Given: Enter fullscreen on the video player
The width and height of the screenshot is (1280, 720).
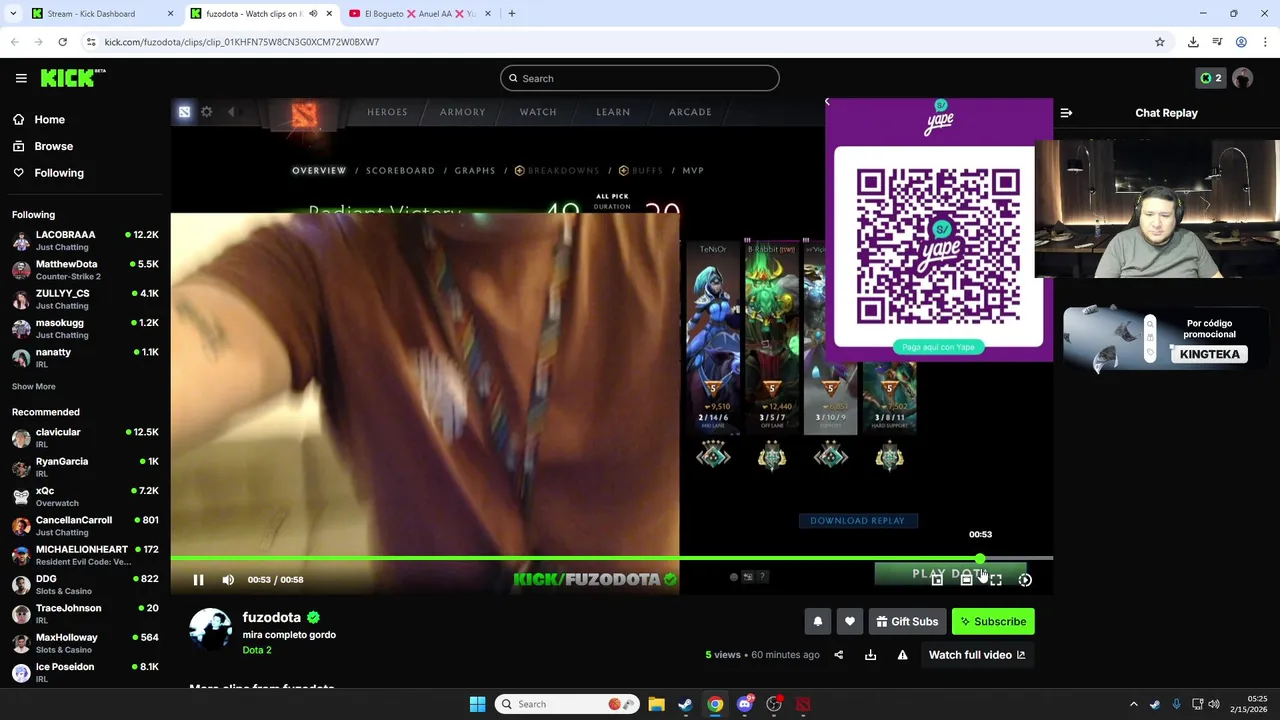Looking at the screenshot, I should (x=996, y=580).
